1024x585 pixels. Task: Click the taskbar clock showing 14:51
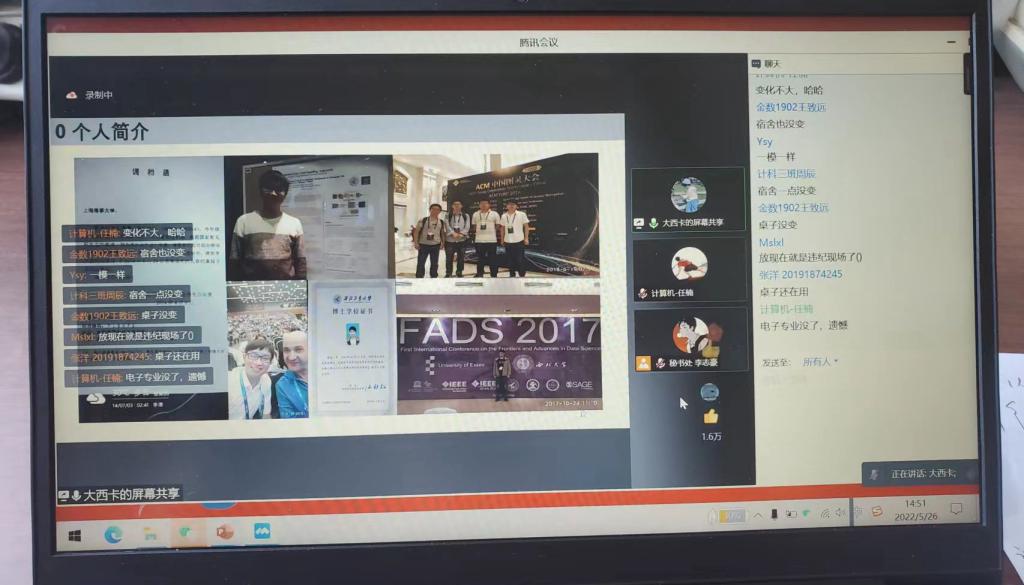coord(914,509)
